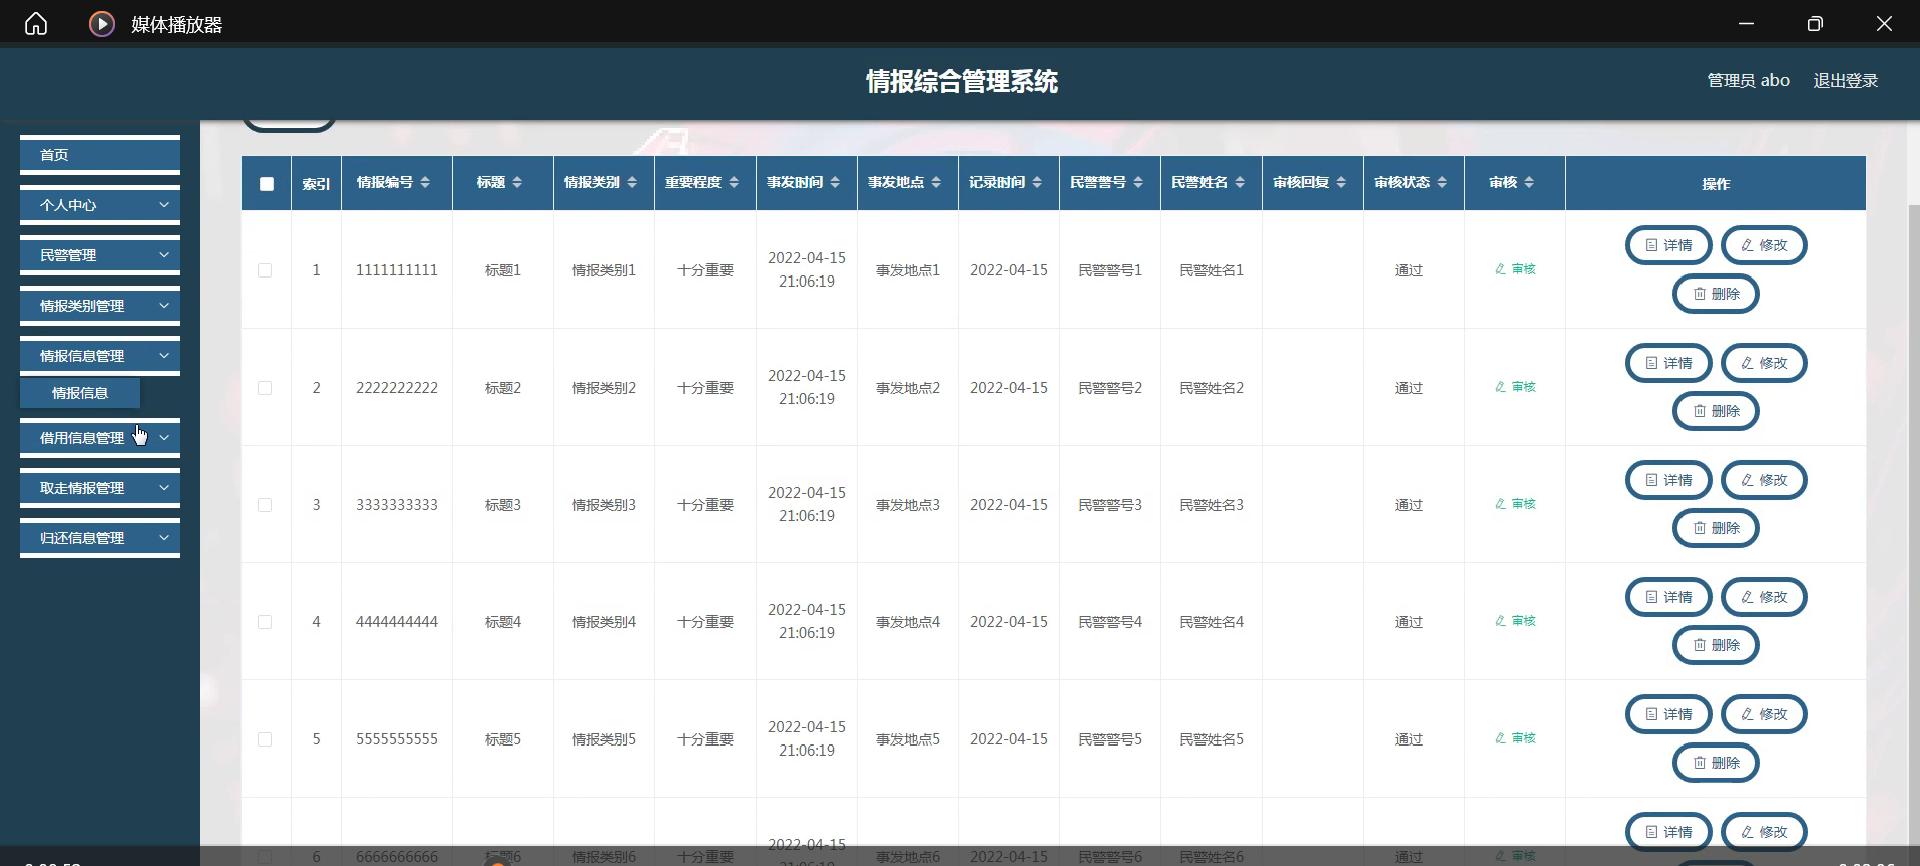Toggle the select-all checkbox in table header
The height and width of the screenshot is (866, 1920).
pyautogui.click(x=267, y=183)
